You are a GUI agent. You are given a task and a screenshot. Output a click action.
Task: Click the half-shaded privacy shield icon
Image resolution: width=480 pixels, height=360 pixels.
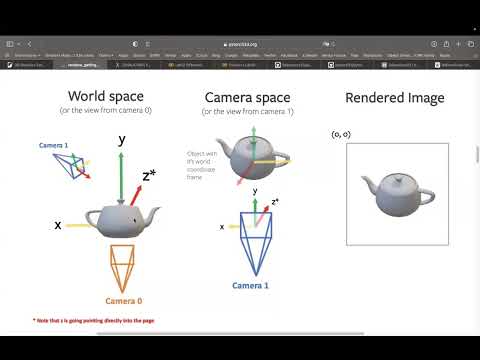click(135, 44)
